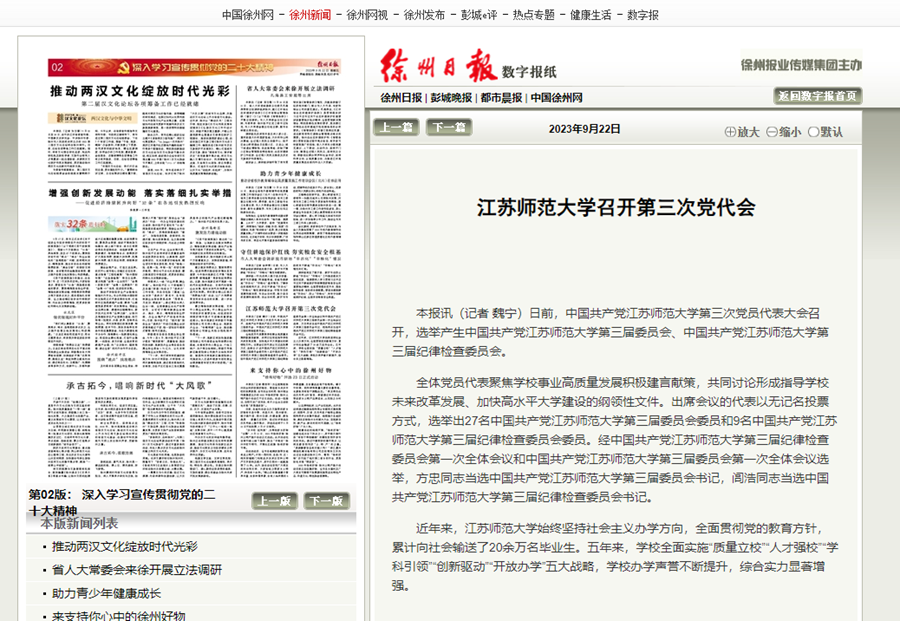The height and width of the screenshot is (621, 900).
Task: Click the 徐州日报 logo image
Action: click(x=436, y=67)
